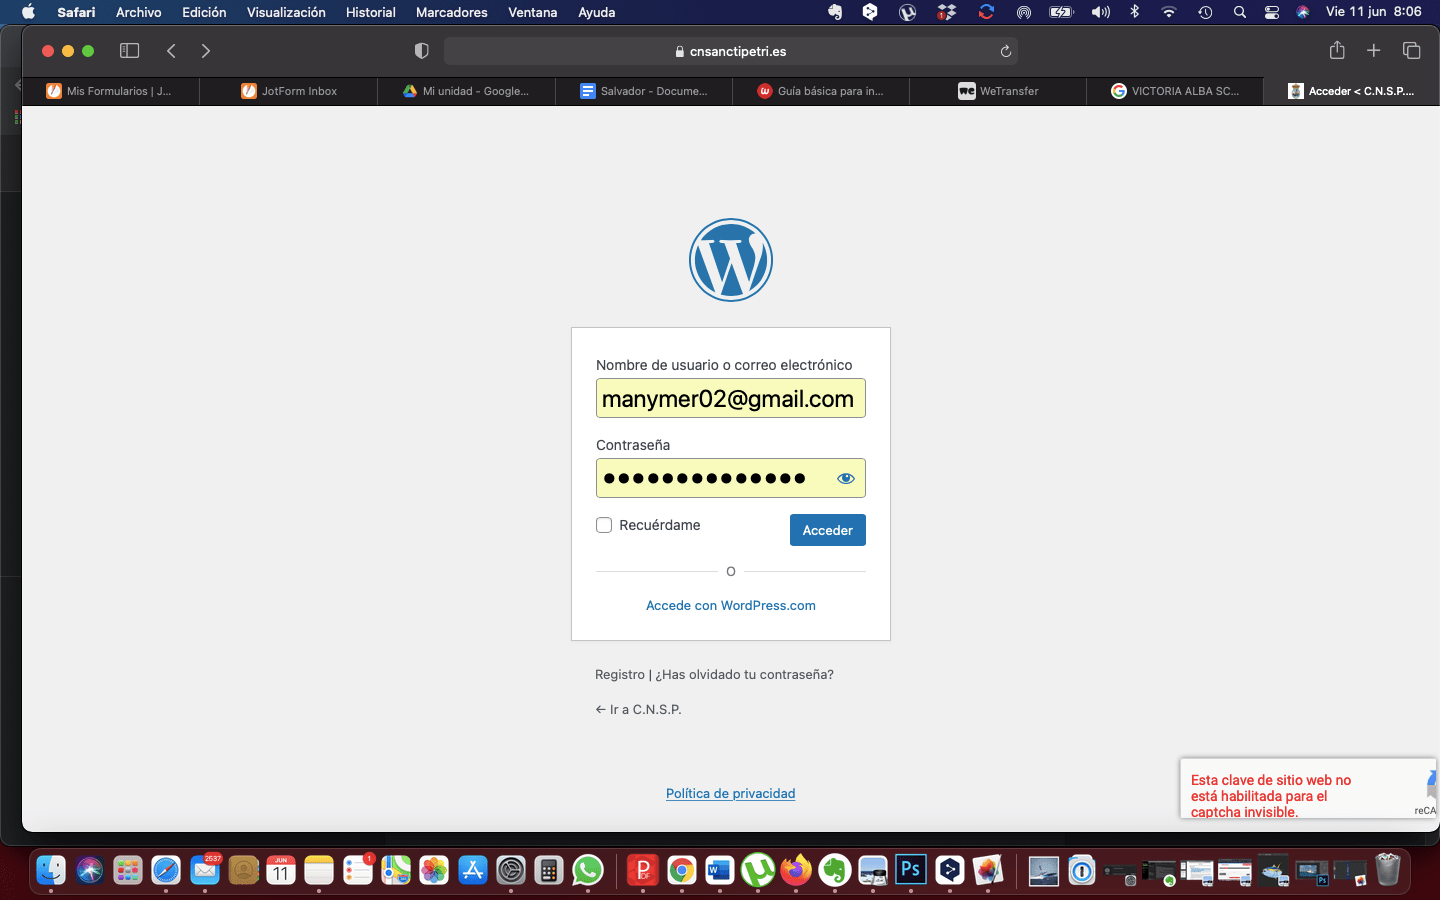Open Microsoft Word from the Dock
The width and height of the screenshot is (1440, 900).
[x=719, y=871]
